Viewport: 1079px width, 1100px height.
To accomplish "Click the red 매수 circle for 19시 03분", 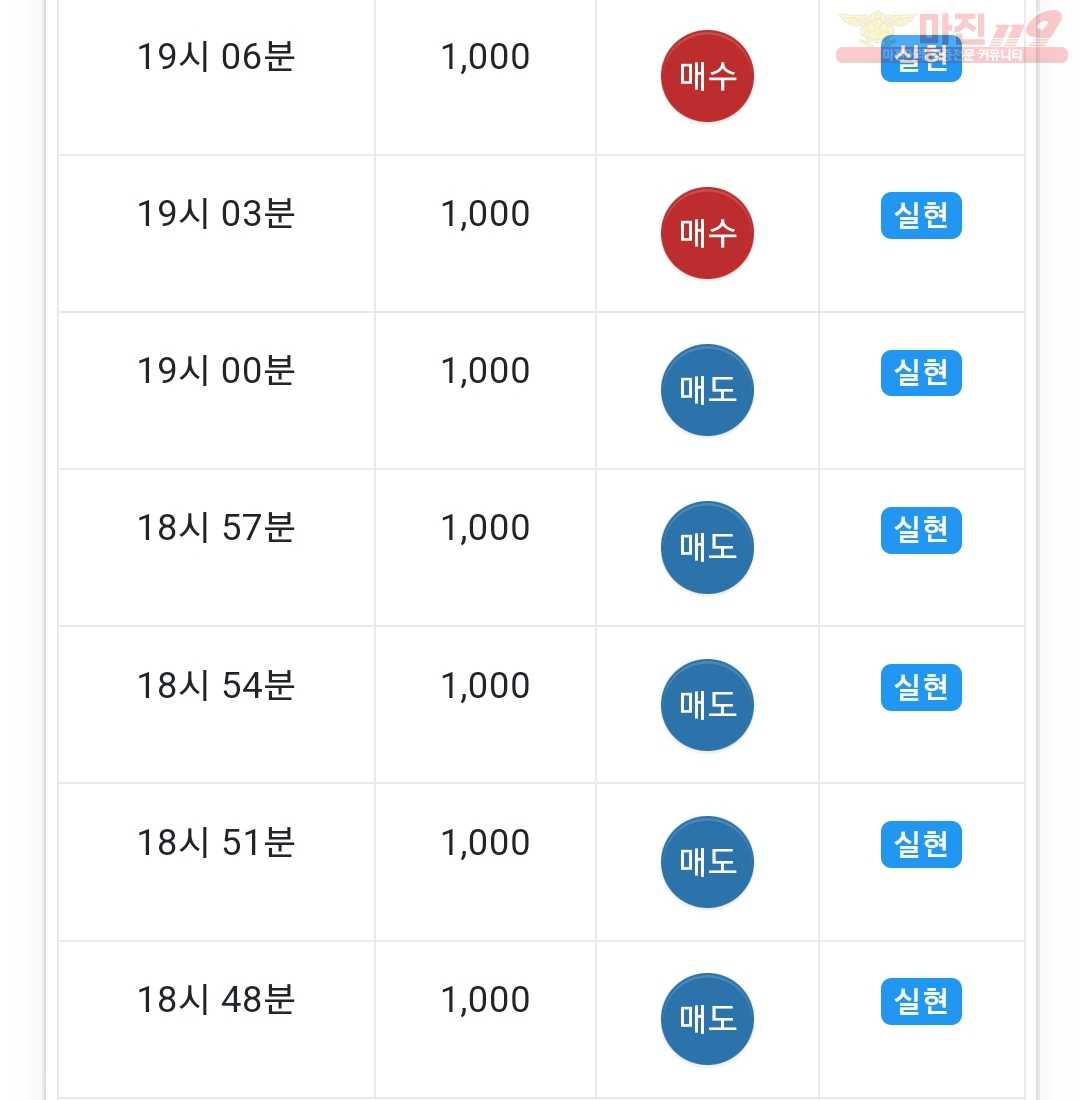I will (x=707, y=233).
